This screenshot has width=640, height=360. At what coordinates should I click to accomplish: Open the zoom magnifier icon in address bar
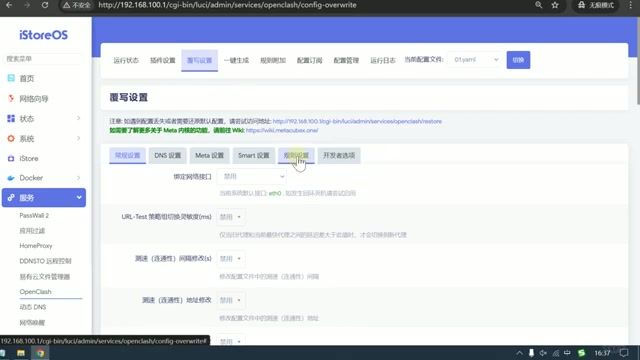click(538, 5)
